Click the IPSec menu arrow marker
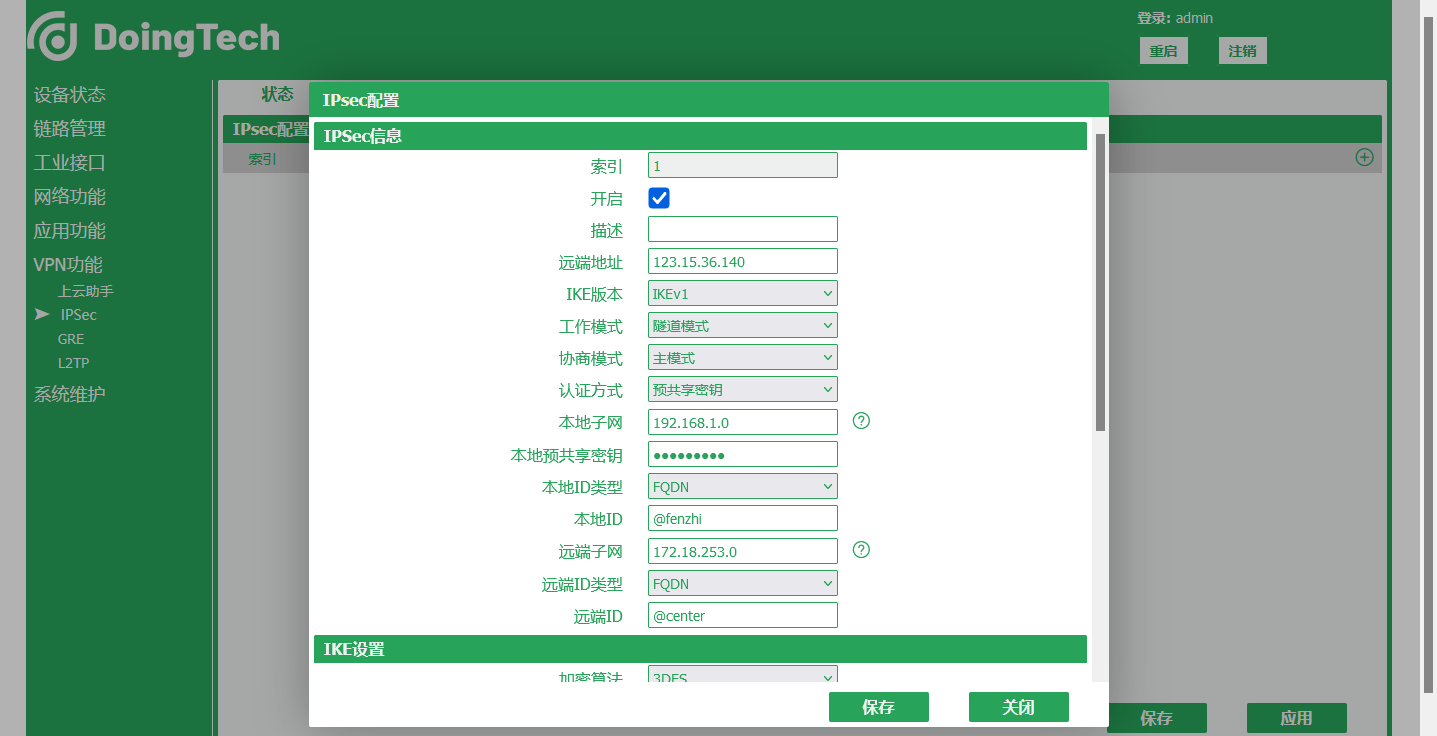 [42, 314]
